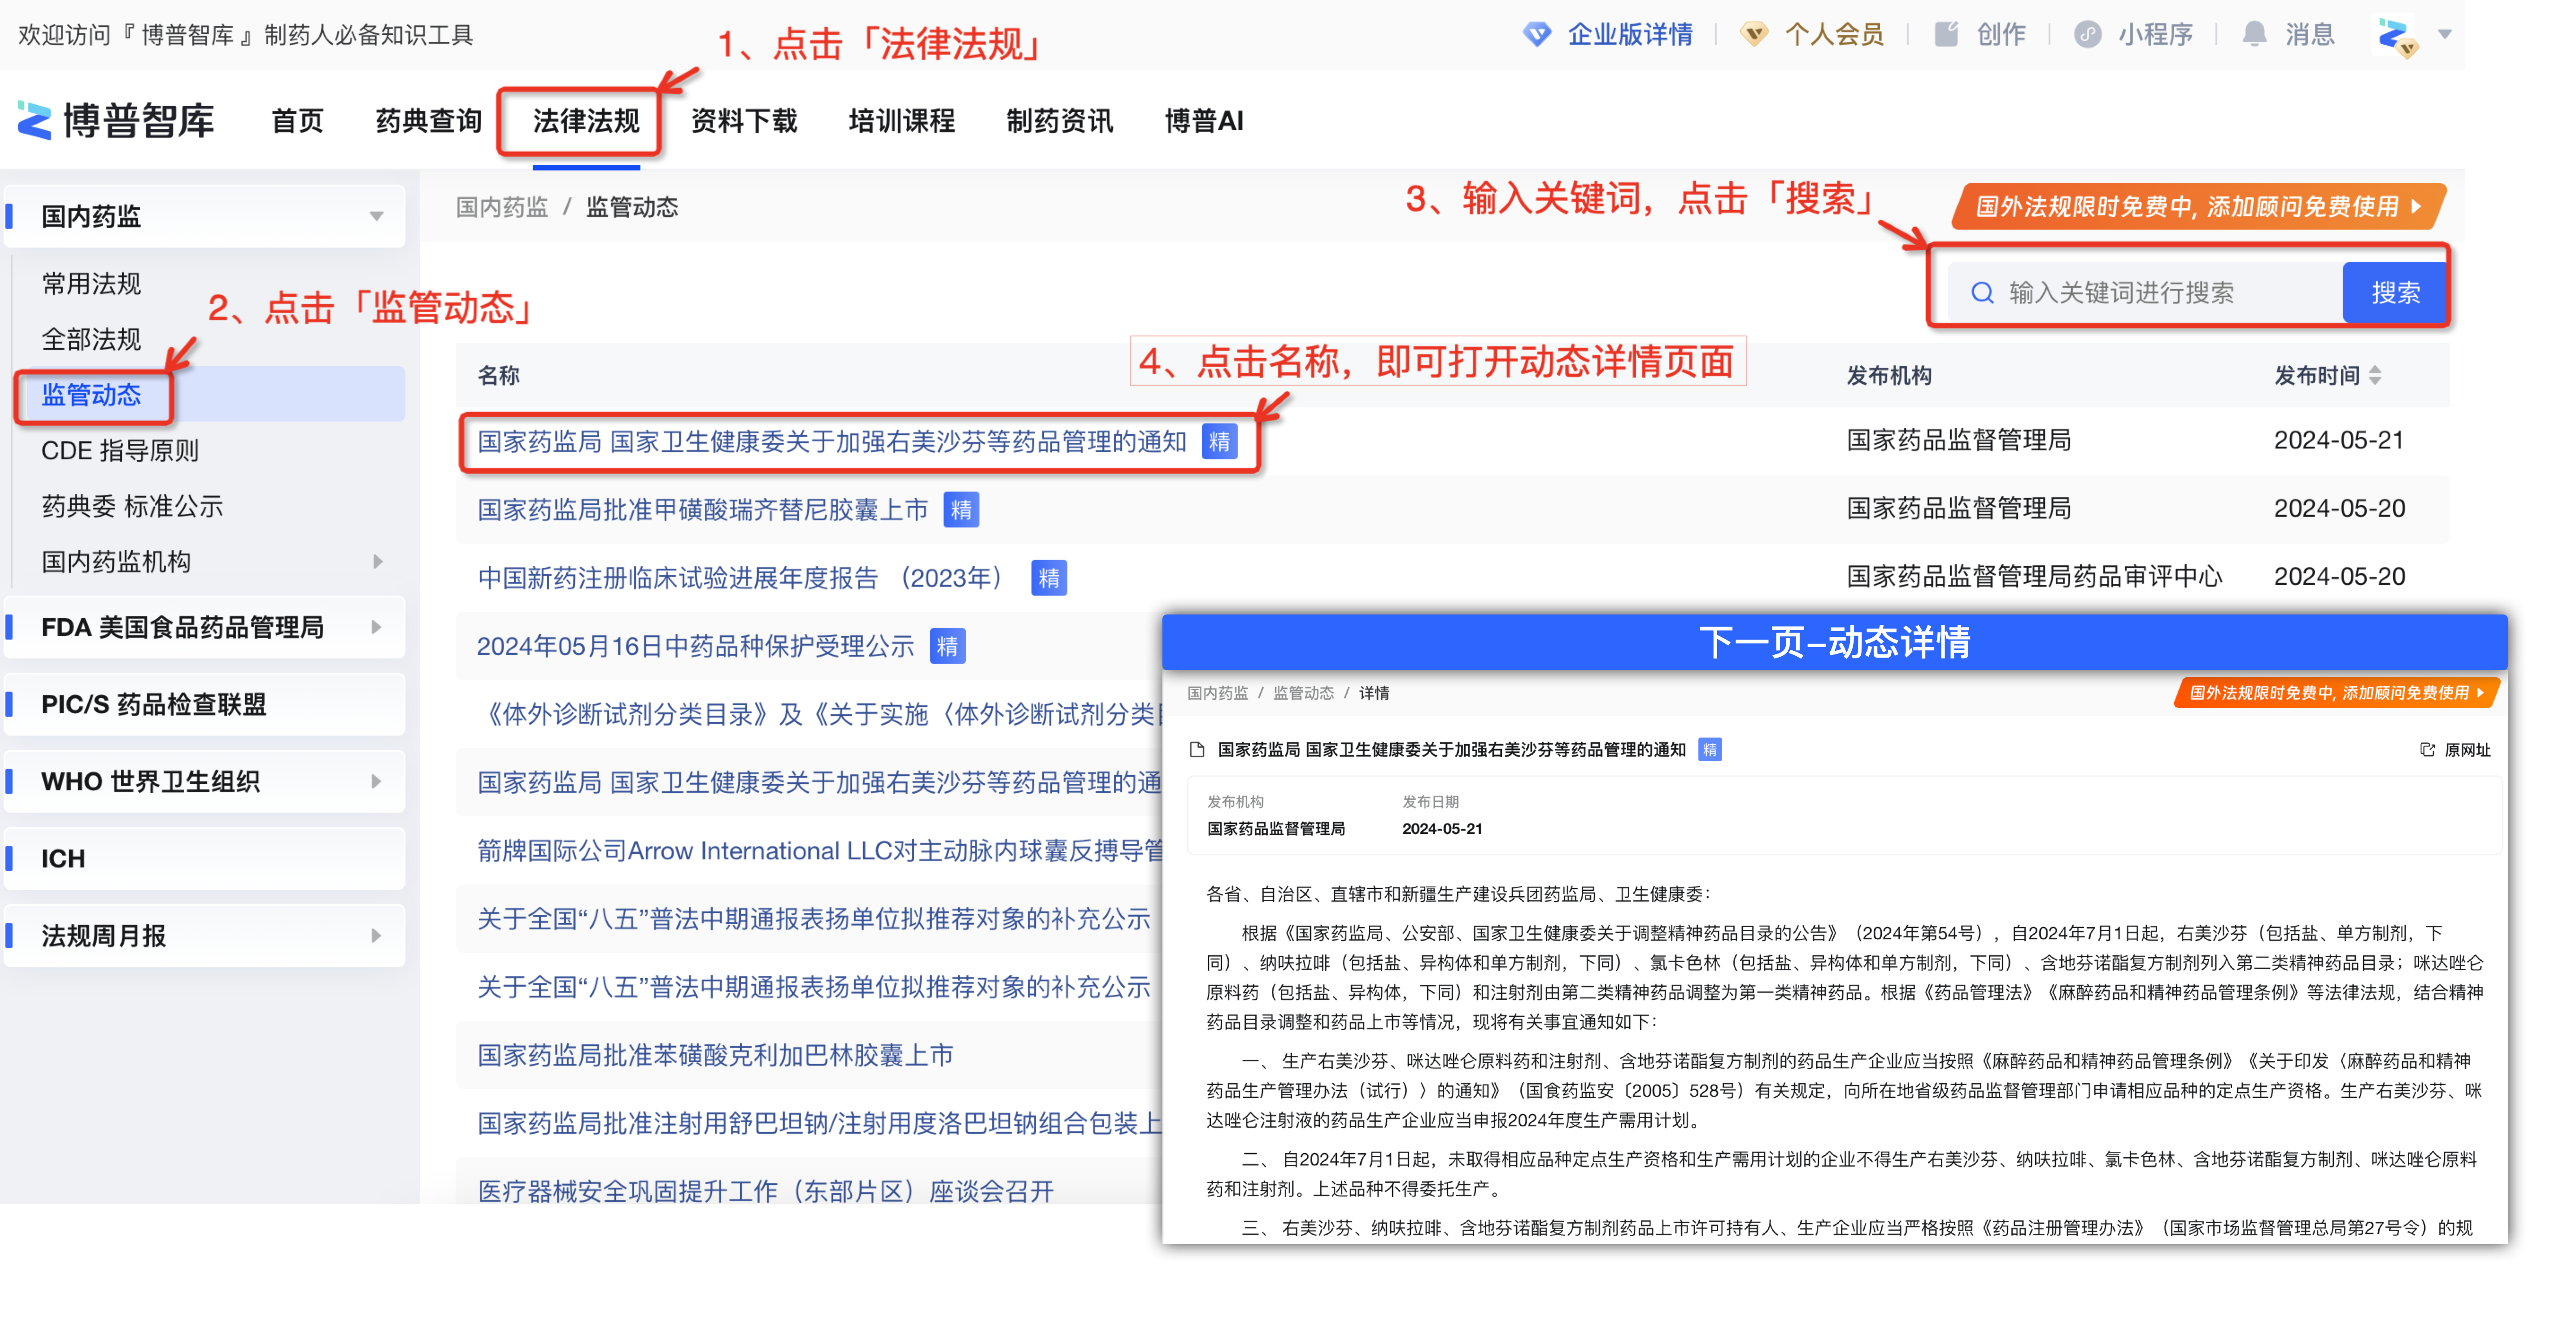The width and height of the screenshot is (2576, 1342).
Task: Select 药典委 标准公示 in sidebar
Action: click(x=132, y=506)
